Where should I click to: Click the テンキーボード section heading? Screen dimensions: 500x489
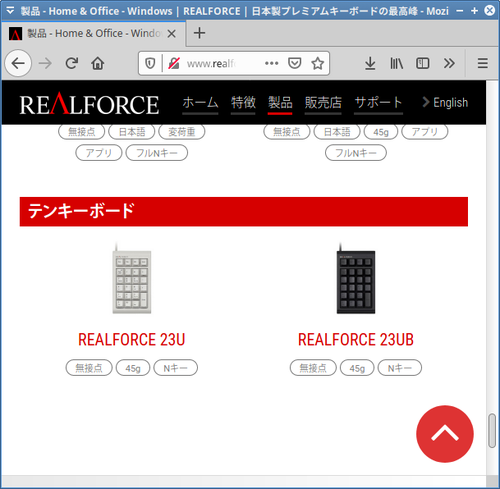point(244,212)
